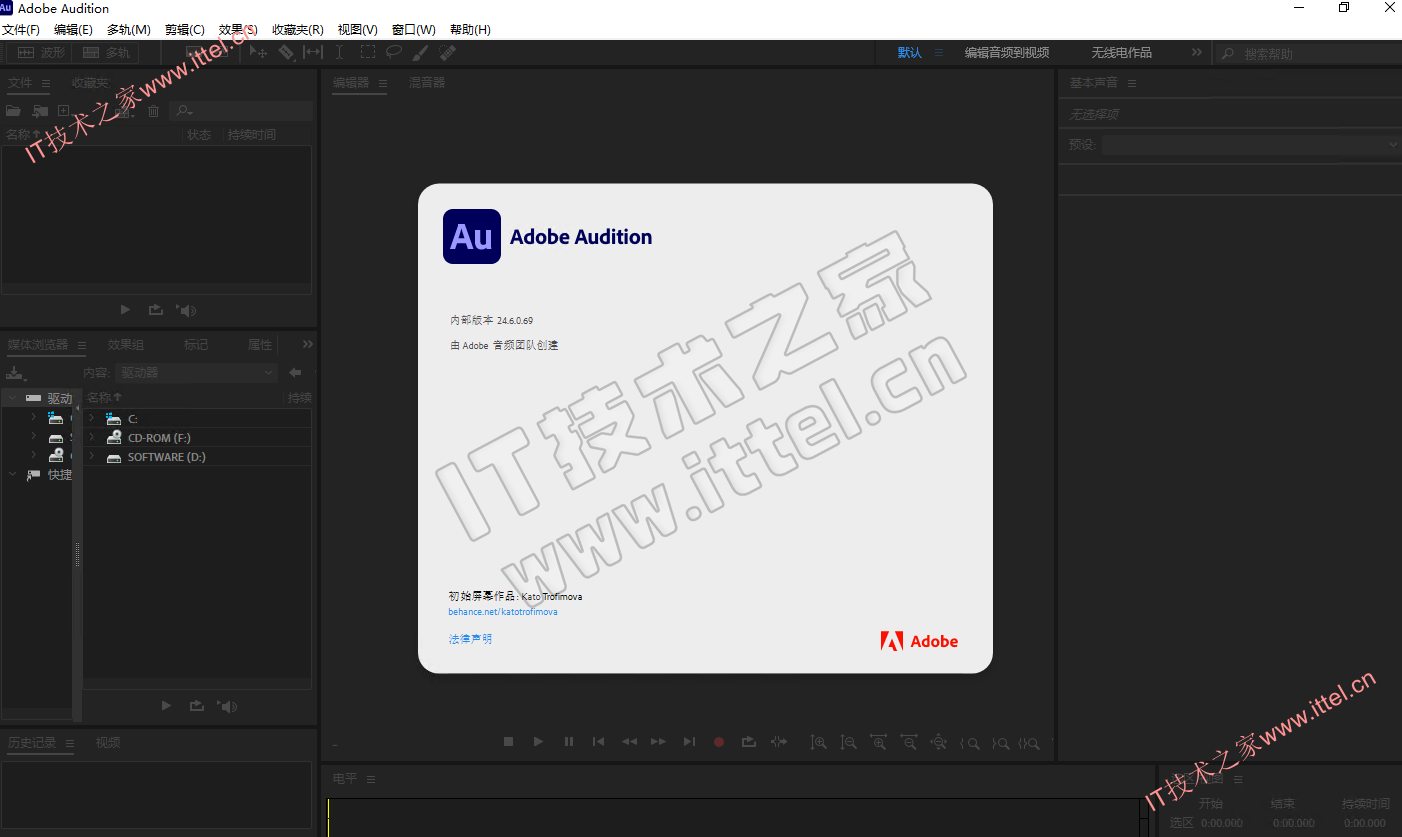This screenshot has height=837, width=1402.
Task: Click the Import File icon in Files panel
Action: (x=40, y=111)
